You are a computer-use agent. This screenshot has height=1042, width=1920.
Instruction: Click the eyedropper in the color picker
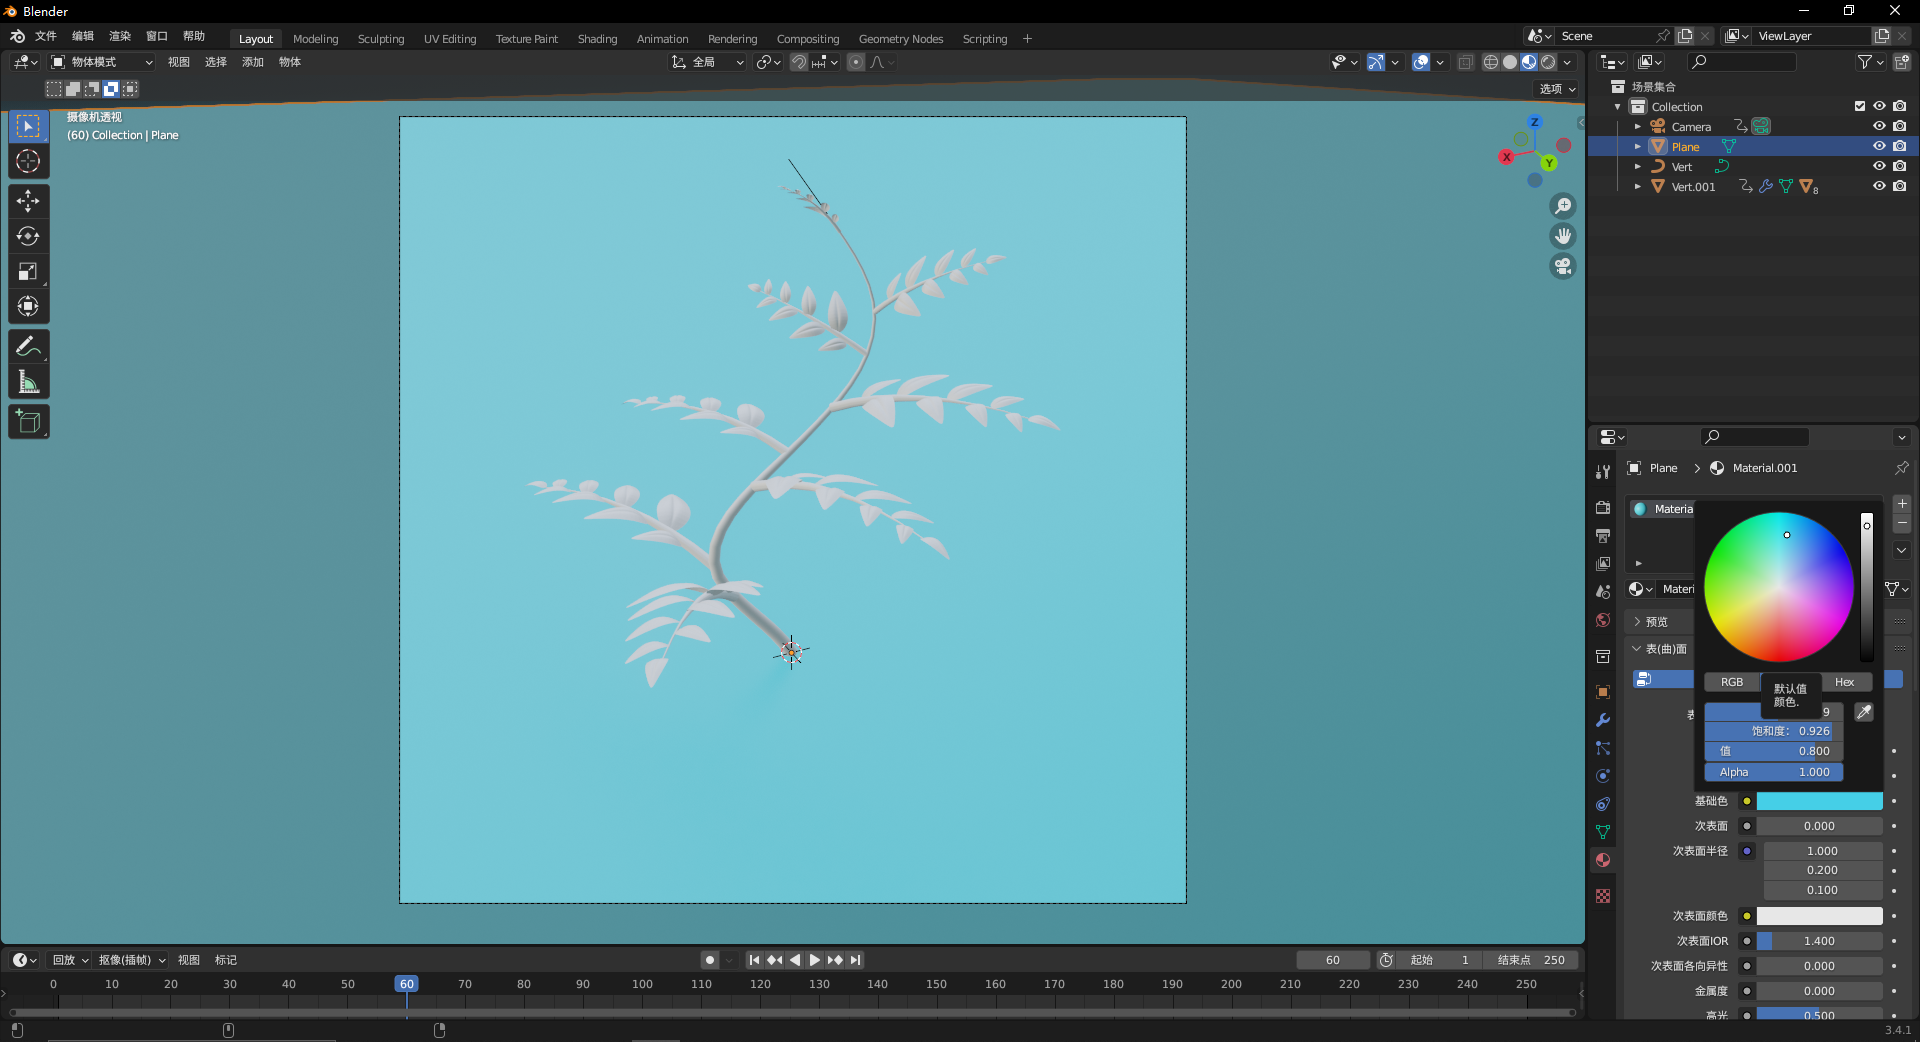click(x=1864, y=712)
